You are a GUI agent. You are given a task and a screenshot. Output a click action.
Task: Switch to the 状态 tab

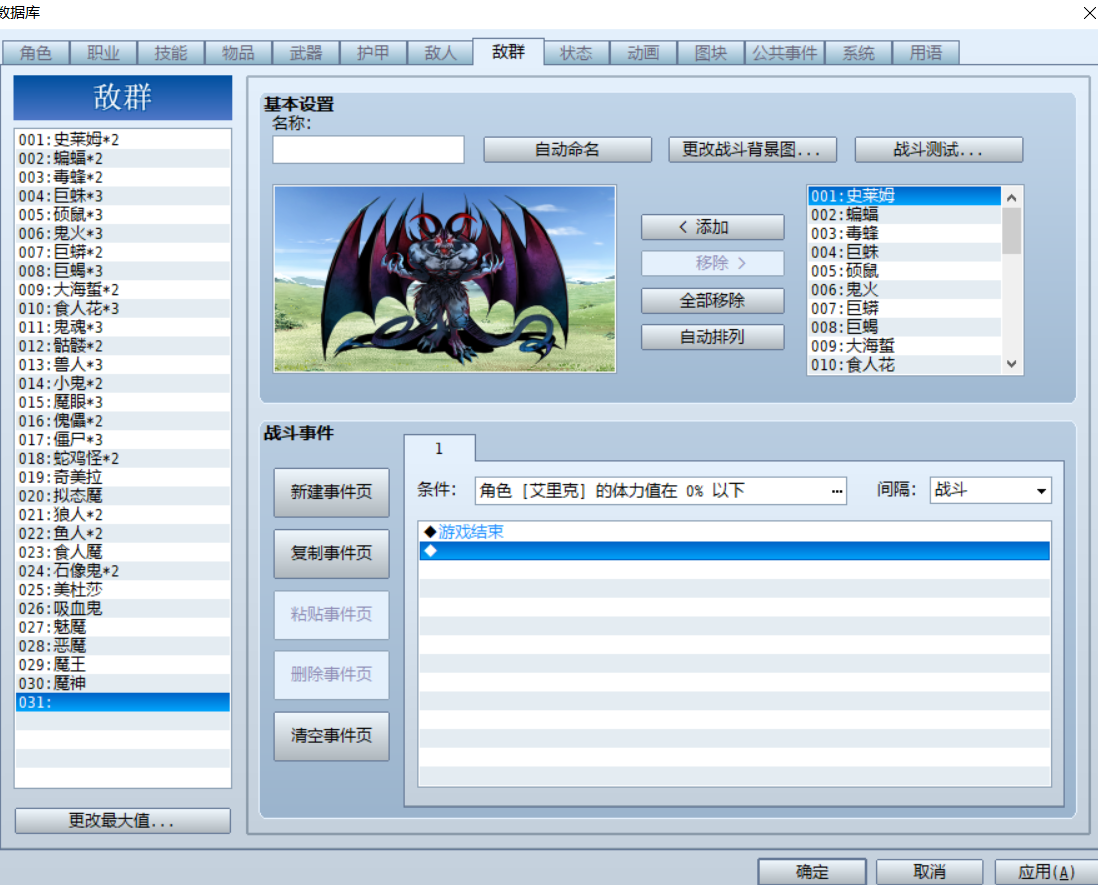[x=576, y=53]
